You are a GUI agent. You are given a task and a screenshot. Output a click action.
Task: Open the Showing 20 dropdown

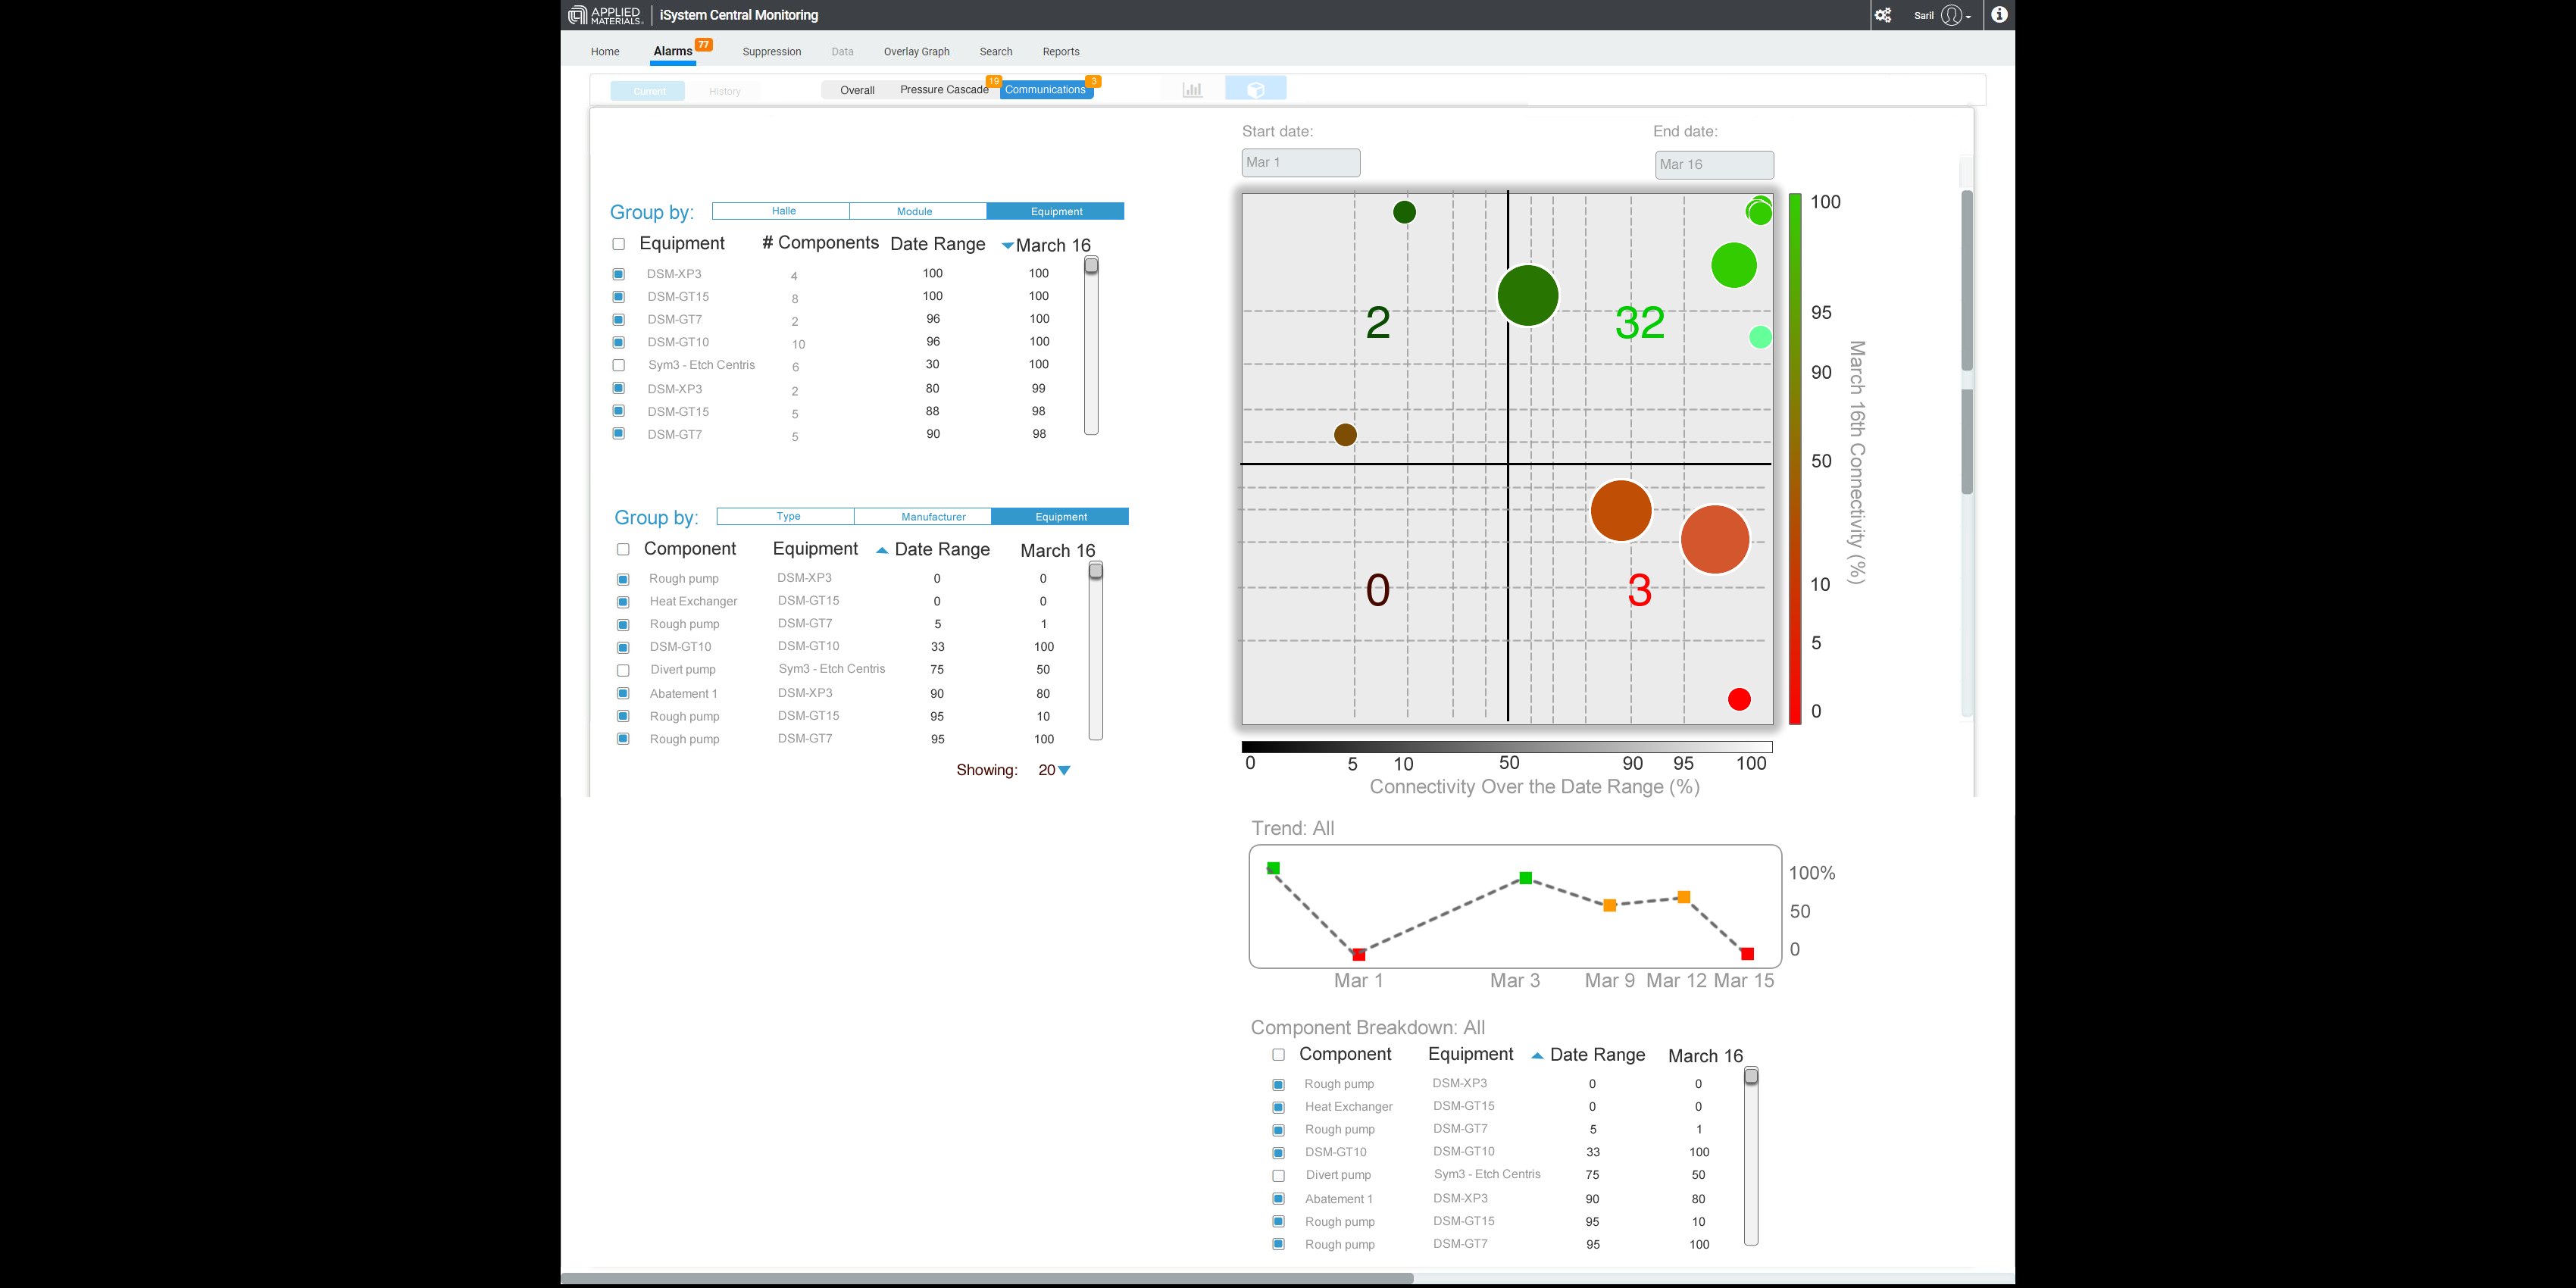tap(1064, 770)
